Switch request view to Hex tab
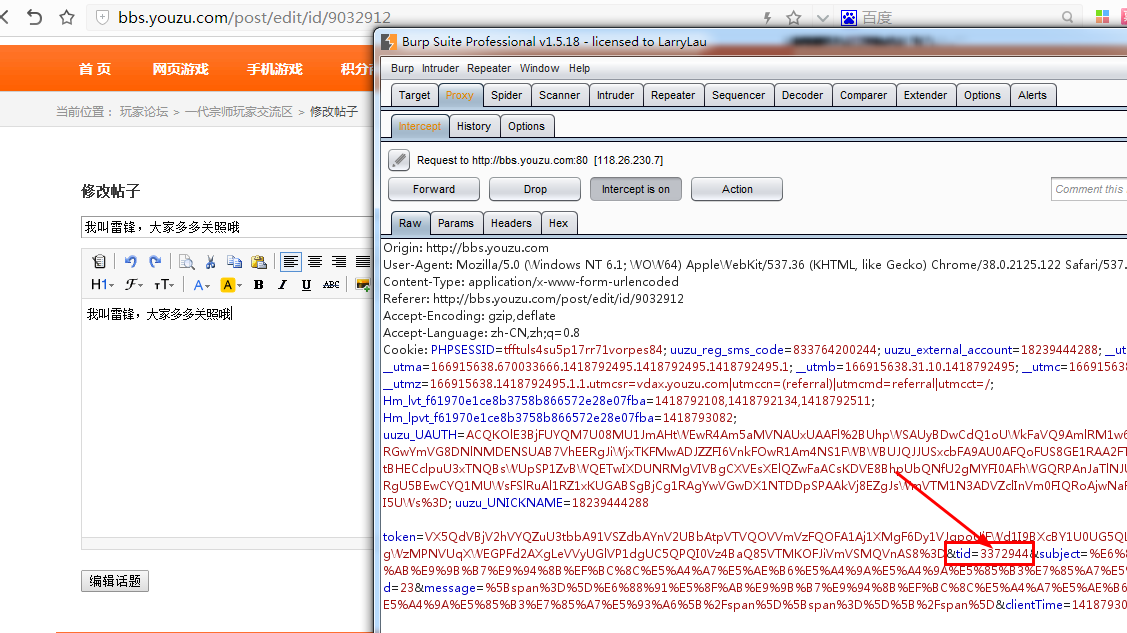Viewport: 1127px width, 633px height. (x=558, y=223)
